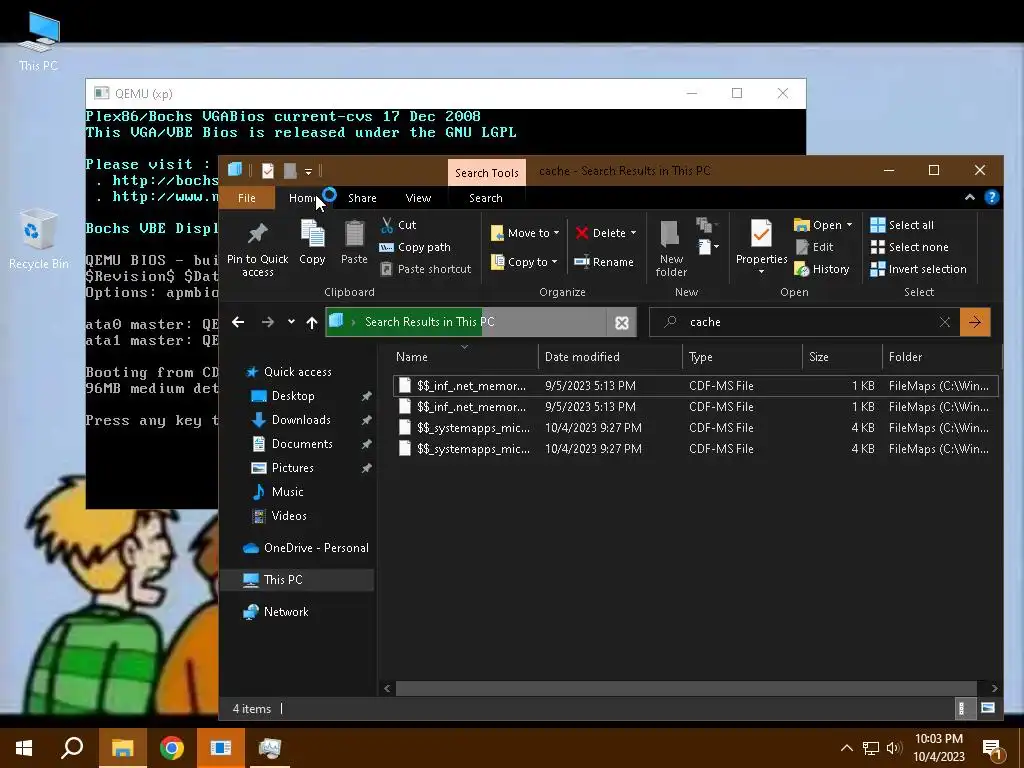Viewport: 1024px width, 768px height.
Task: Open Documents in navigation pane
Action: (x=302, y=444)
